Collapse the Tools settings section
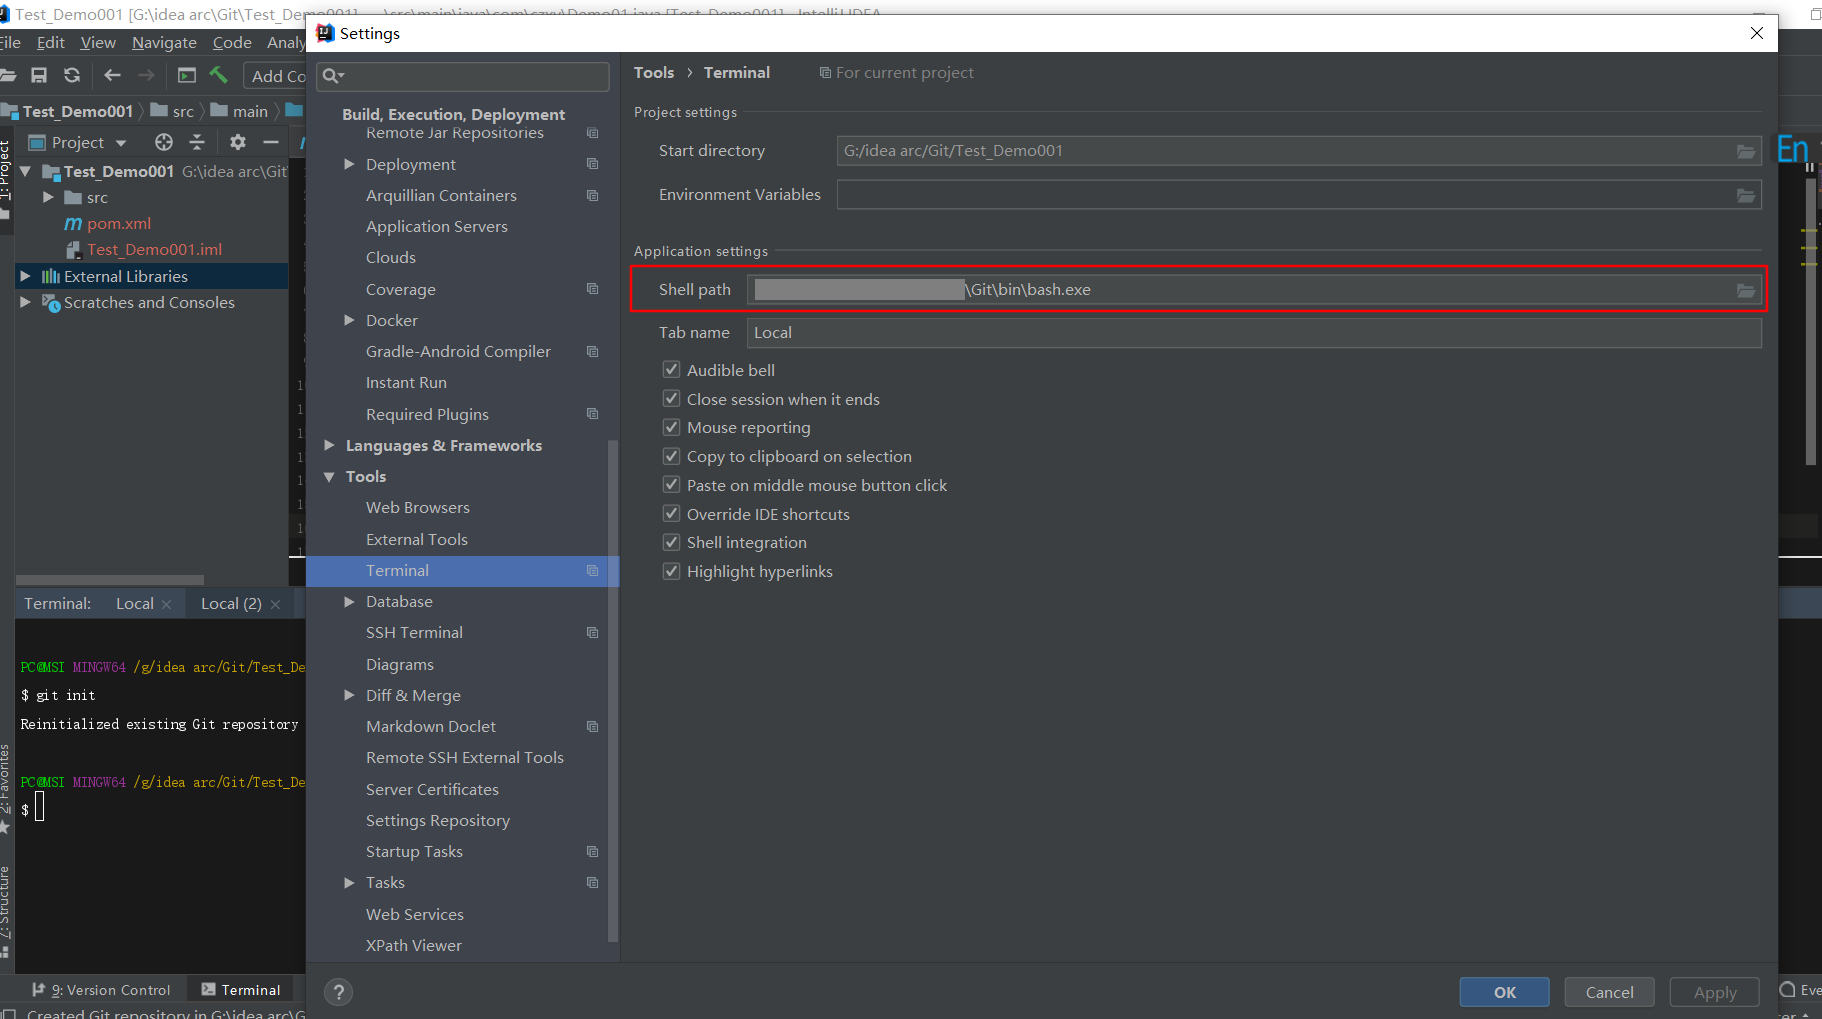This screenshot has width=1822, height=1019. point(329,477)
